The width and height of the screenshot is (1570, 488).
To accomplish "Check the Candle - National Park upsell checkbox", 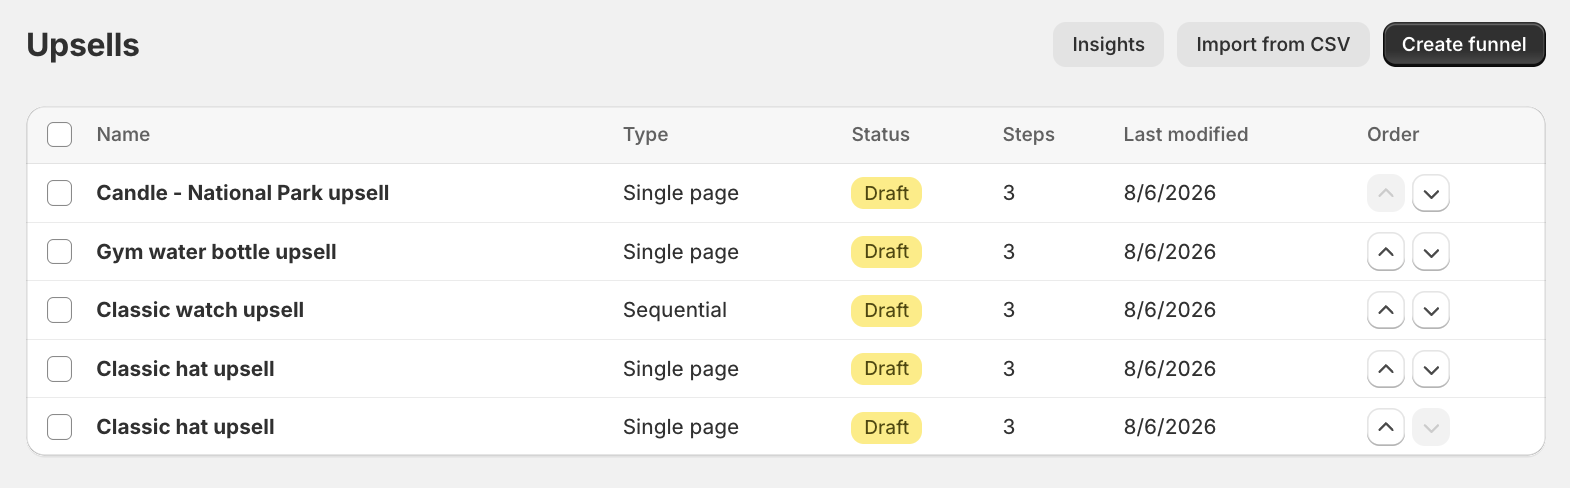I will coord(60,193).
